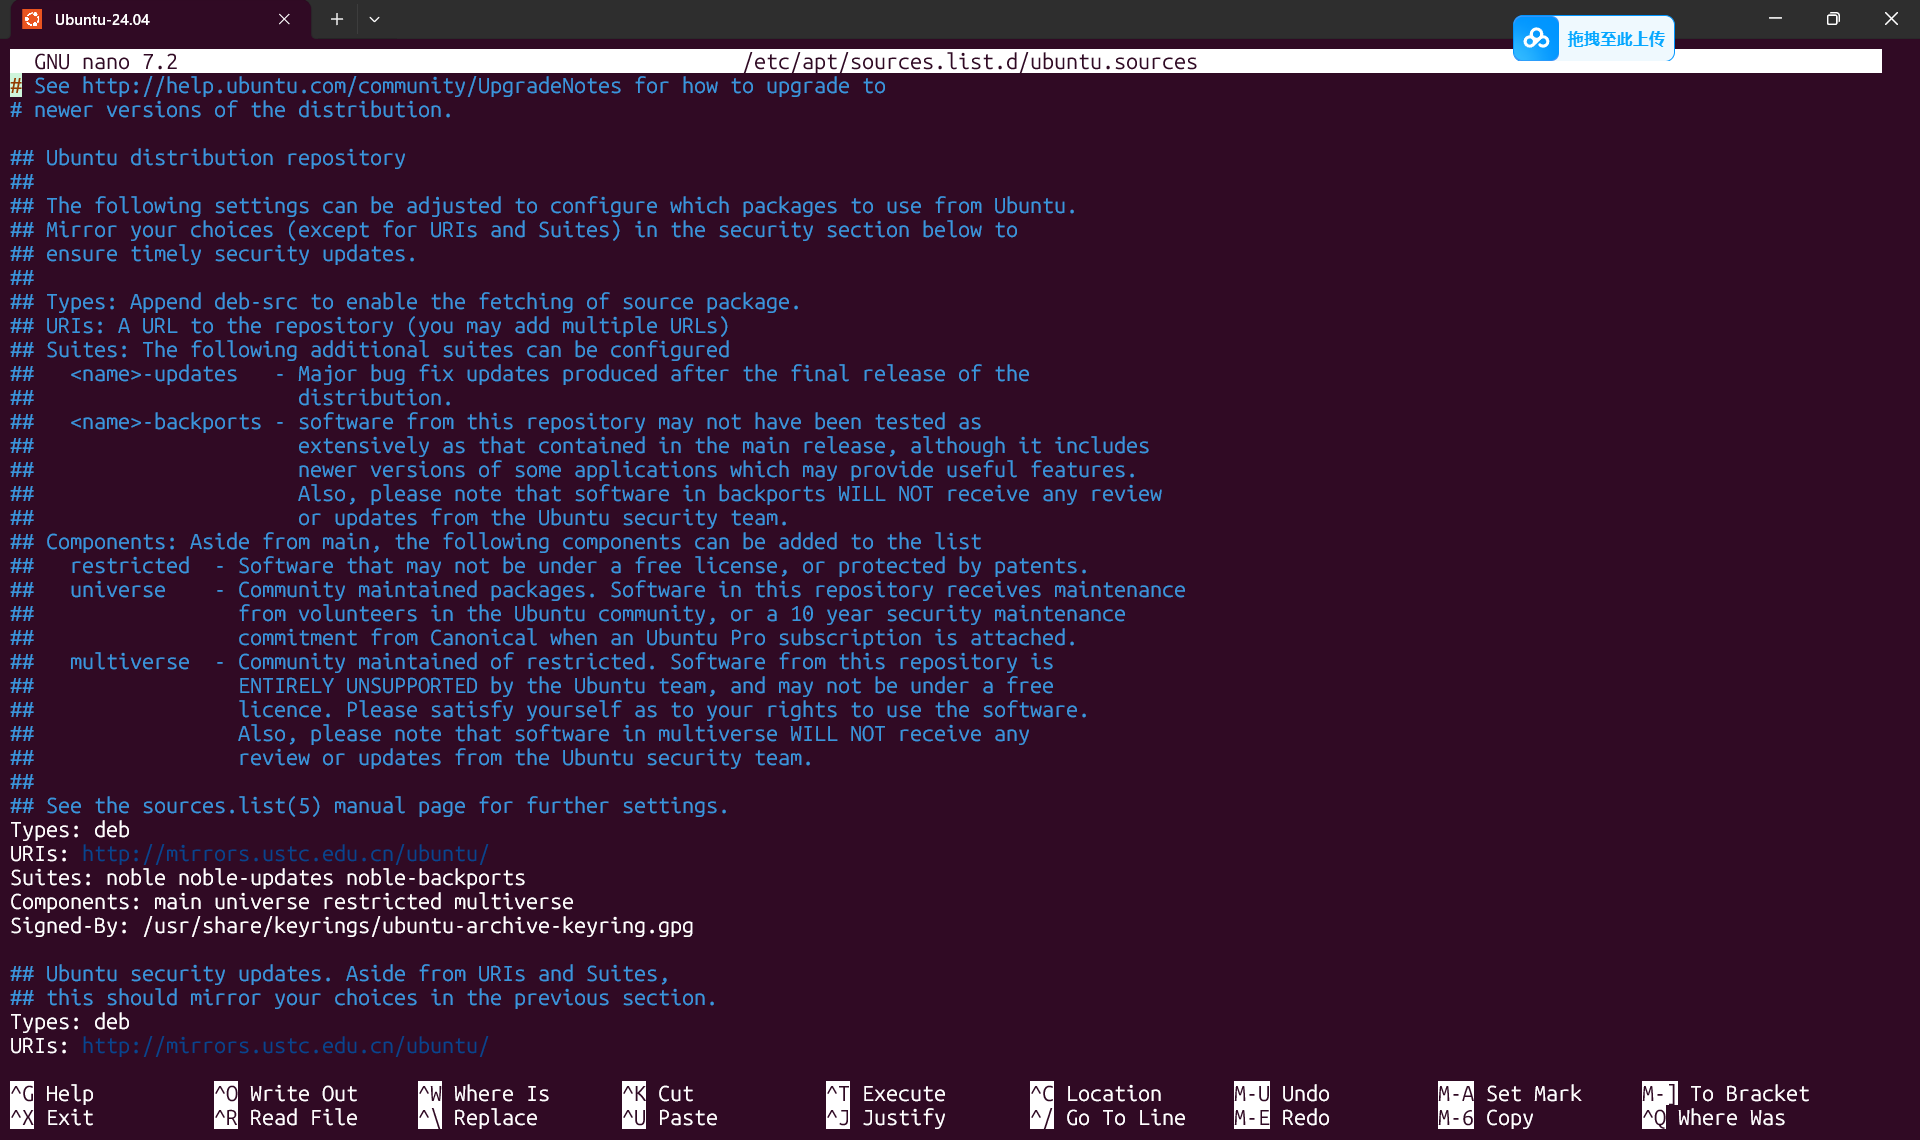This screenshot has width=1920, height=1140.
Task: Click the 'commitment from Canonical' comment line
Action: click(x=544, y=638)
